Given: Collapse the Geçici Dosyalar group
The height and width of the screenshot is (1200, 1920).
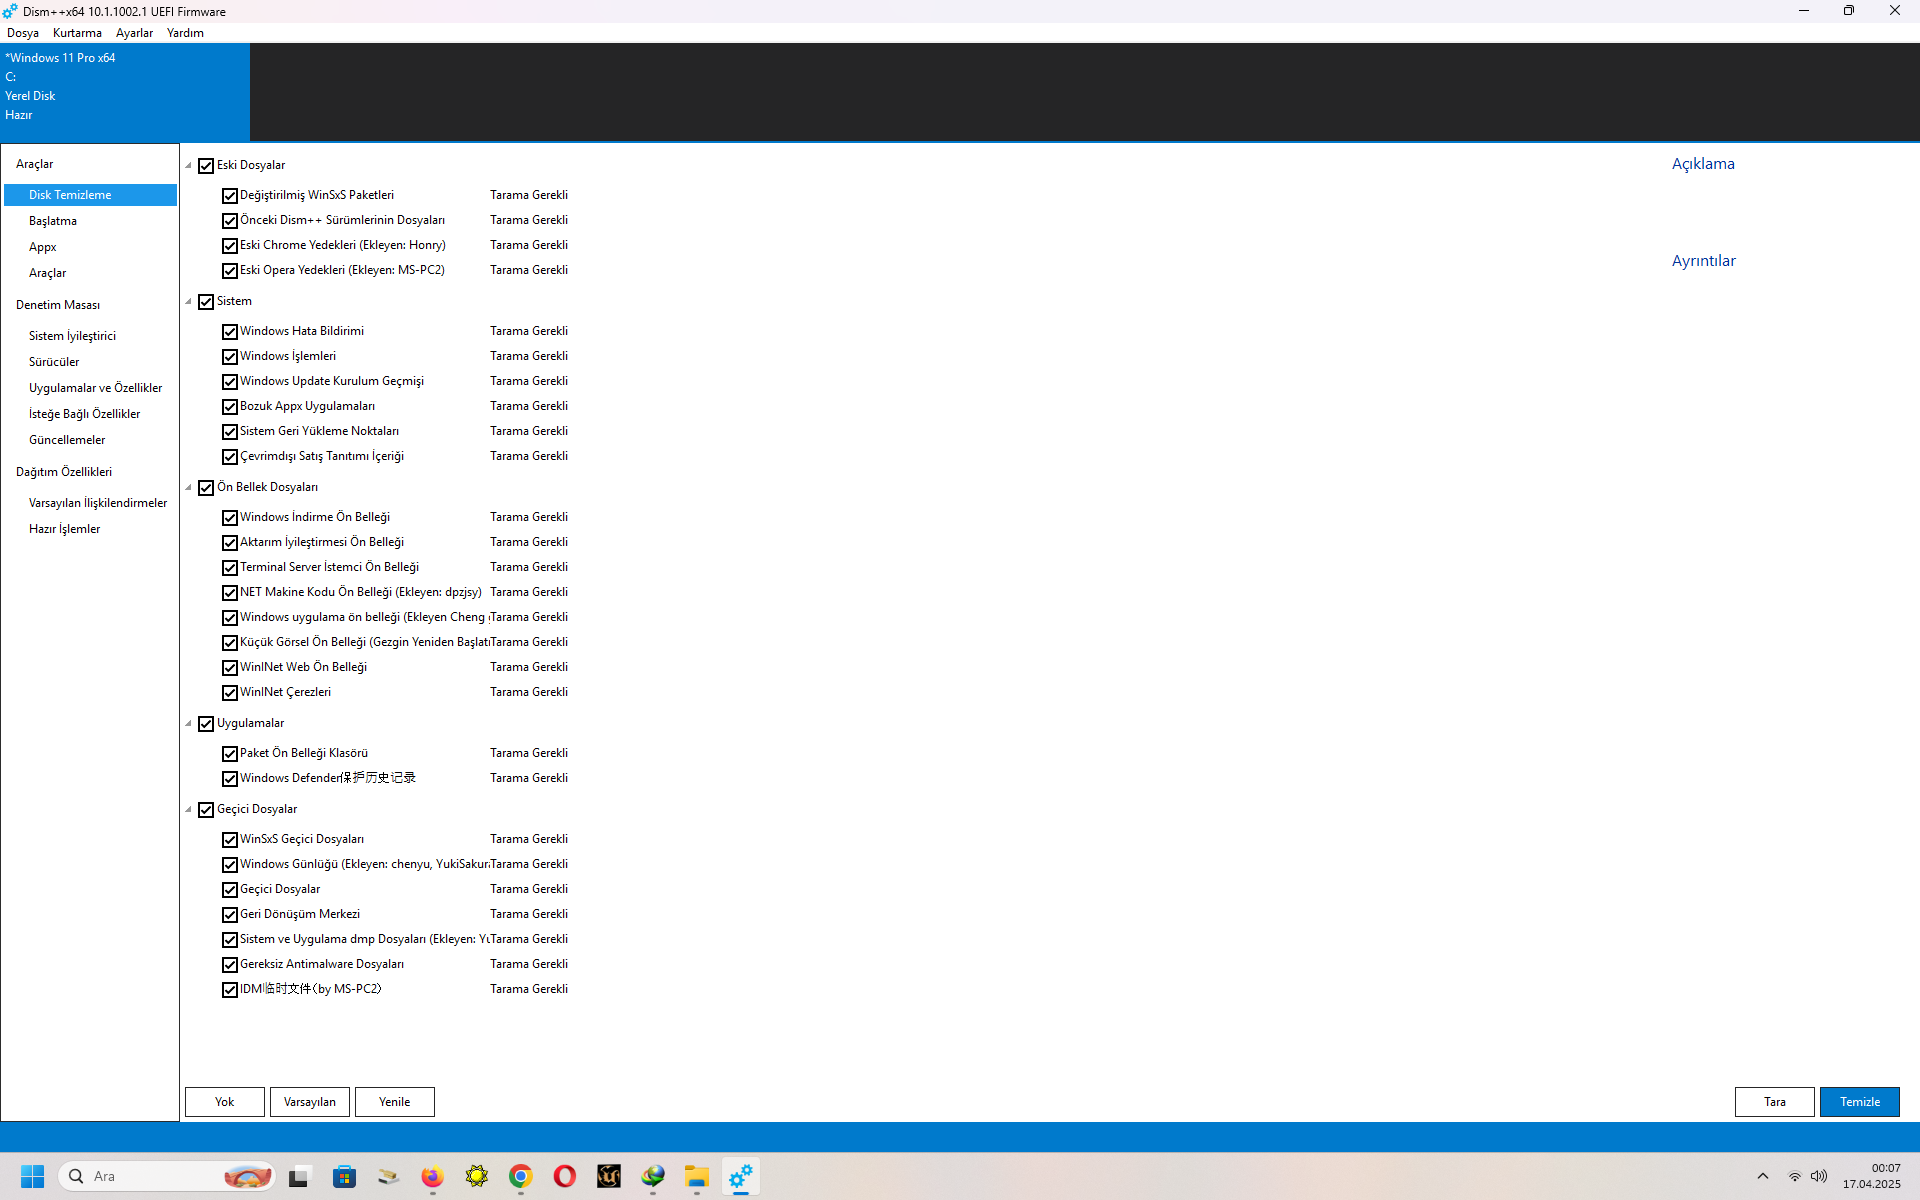Looking at the screenshot, I should tap(188, 810).
